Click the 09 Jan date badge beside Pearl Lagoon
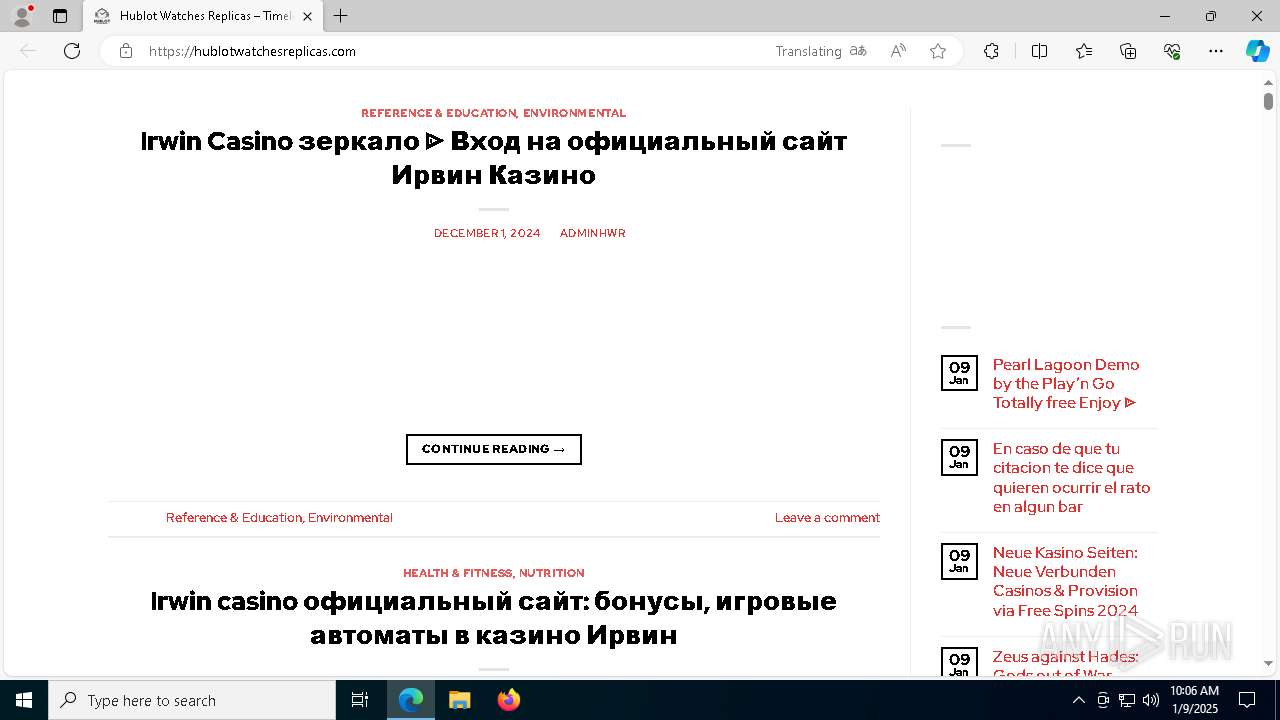The width and height of the screenshot is (1280, 720). click(959, 373)
